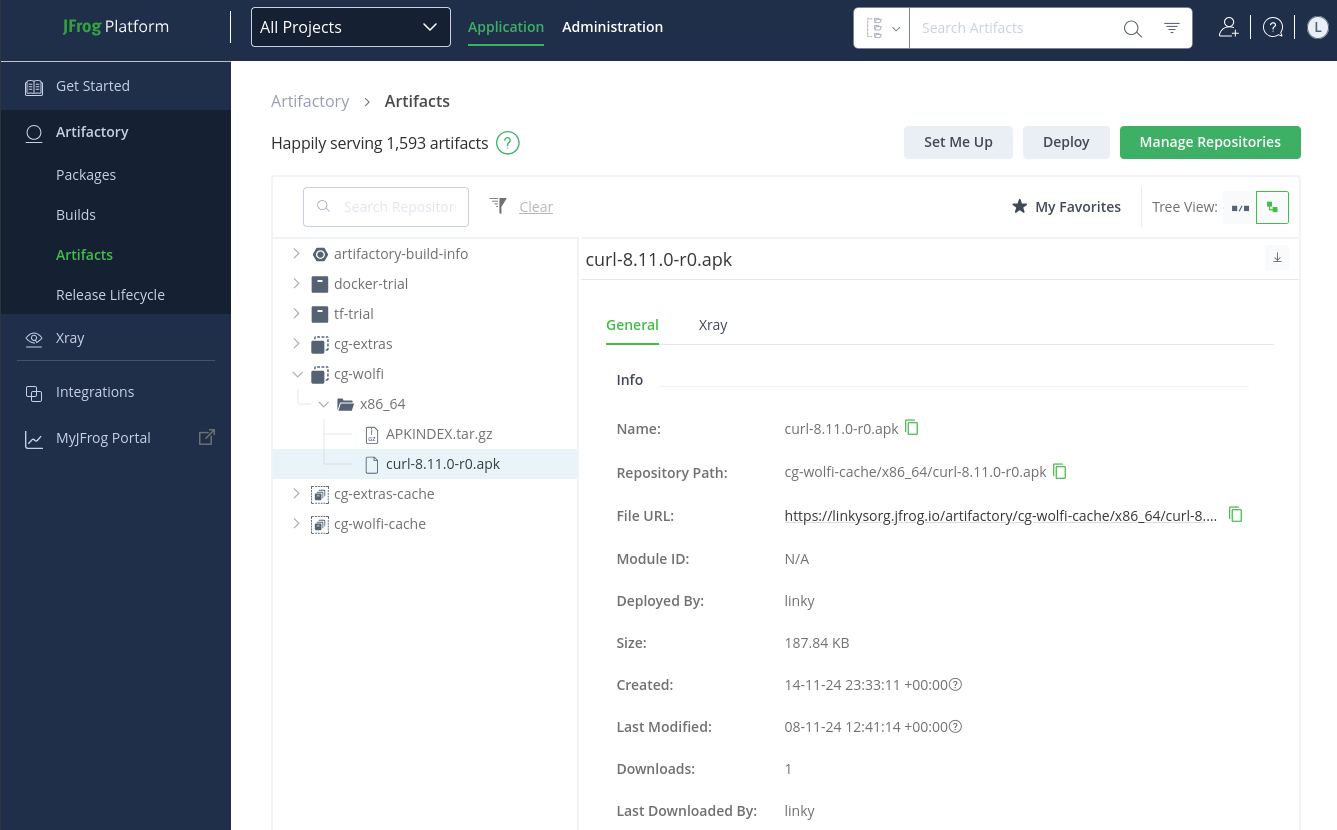Click the download artifact icon
The image size is (1337, 830).
coord(1277,258)
